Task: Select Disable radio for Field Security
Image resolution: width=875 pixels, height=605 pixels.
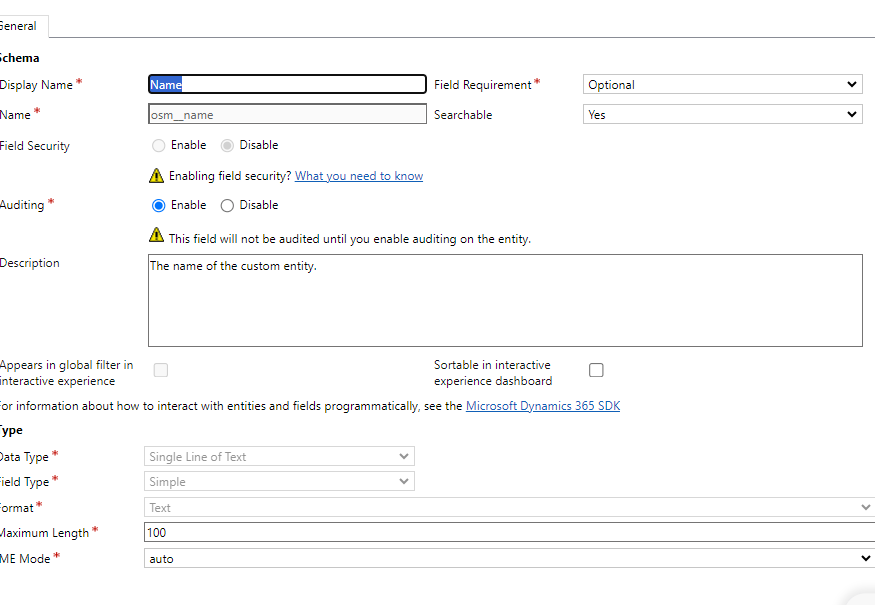Action: 227,146
